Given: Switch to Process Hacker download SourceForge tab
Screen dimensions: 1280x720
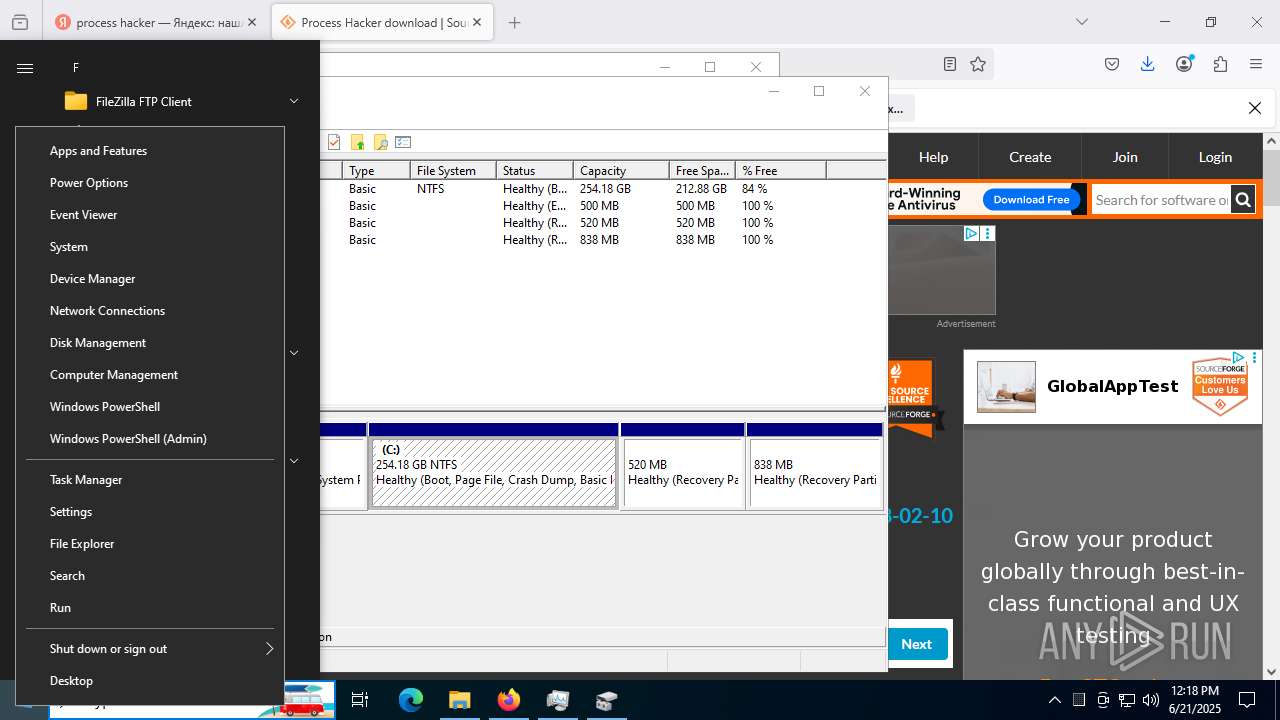Looking at the screenshot, I should click(x=382, y=22).
